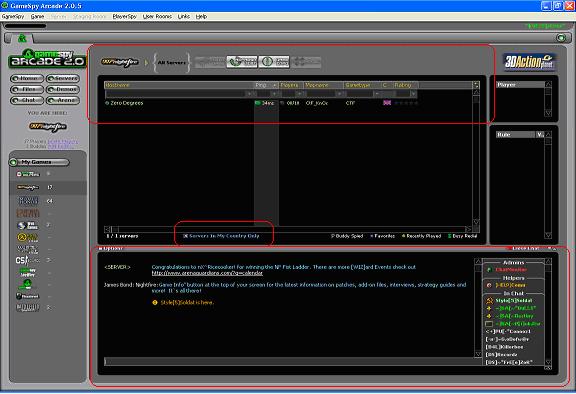Click the 3D Action Planet logo
Image resolution: width=576 pixels, height=394 pixels.
[x=529, y=62]
